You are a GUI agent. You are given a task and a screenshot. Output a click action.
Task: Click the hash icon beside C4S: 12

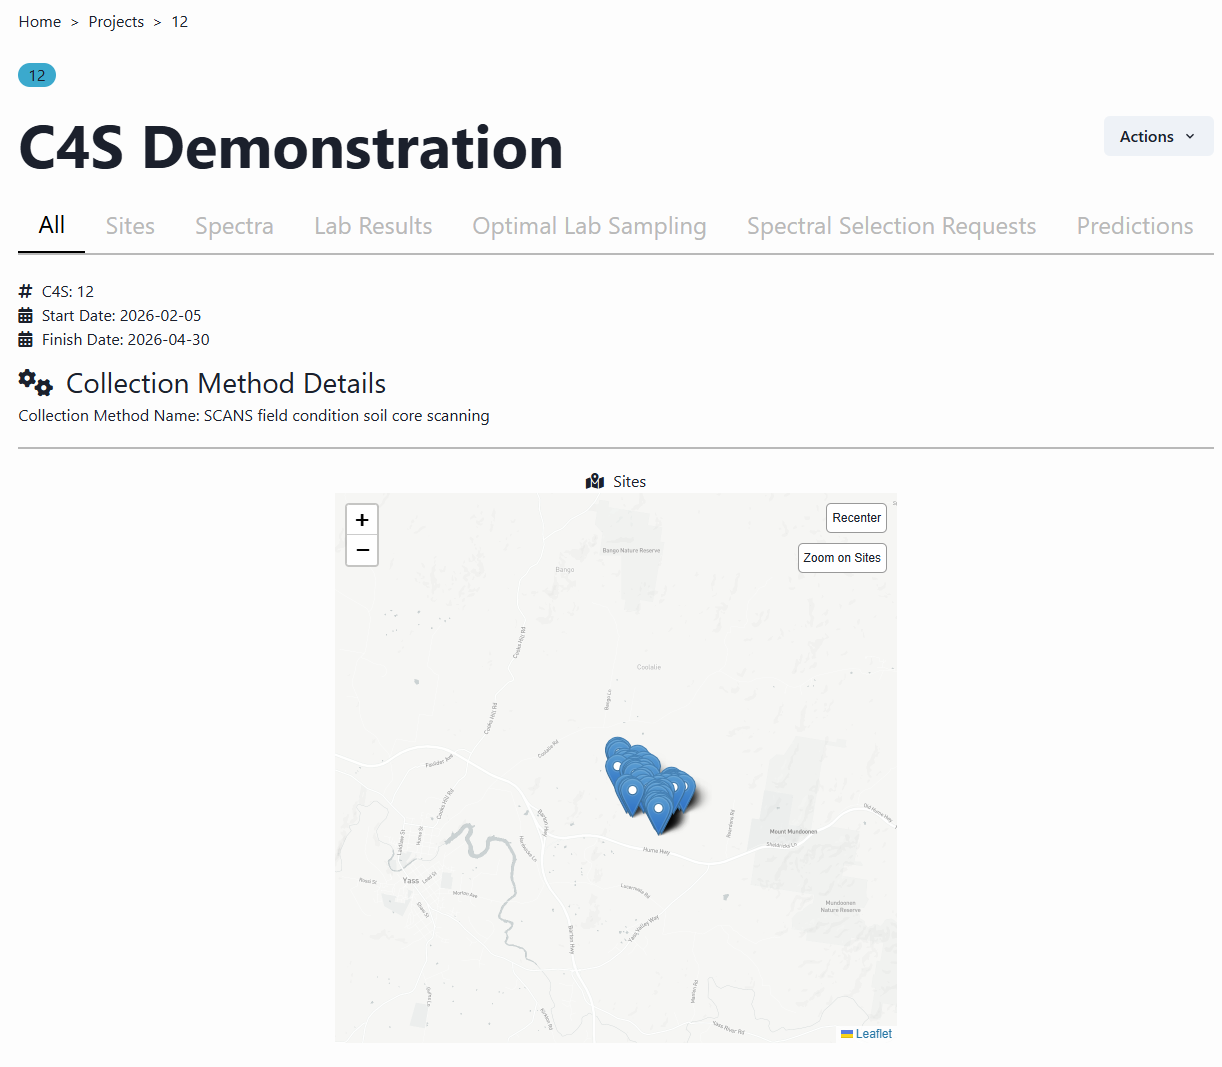pyautogui.click(x=26, y=292)
